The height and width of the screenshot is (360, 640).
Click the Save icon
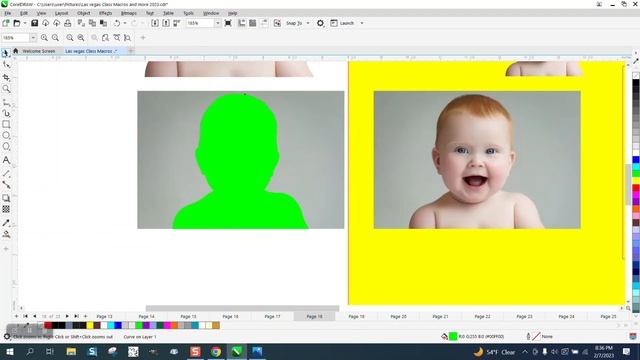pyautogui.click(x=35, y=23)
